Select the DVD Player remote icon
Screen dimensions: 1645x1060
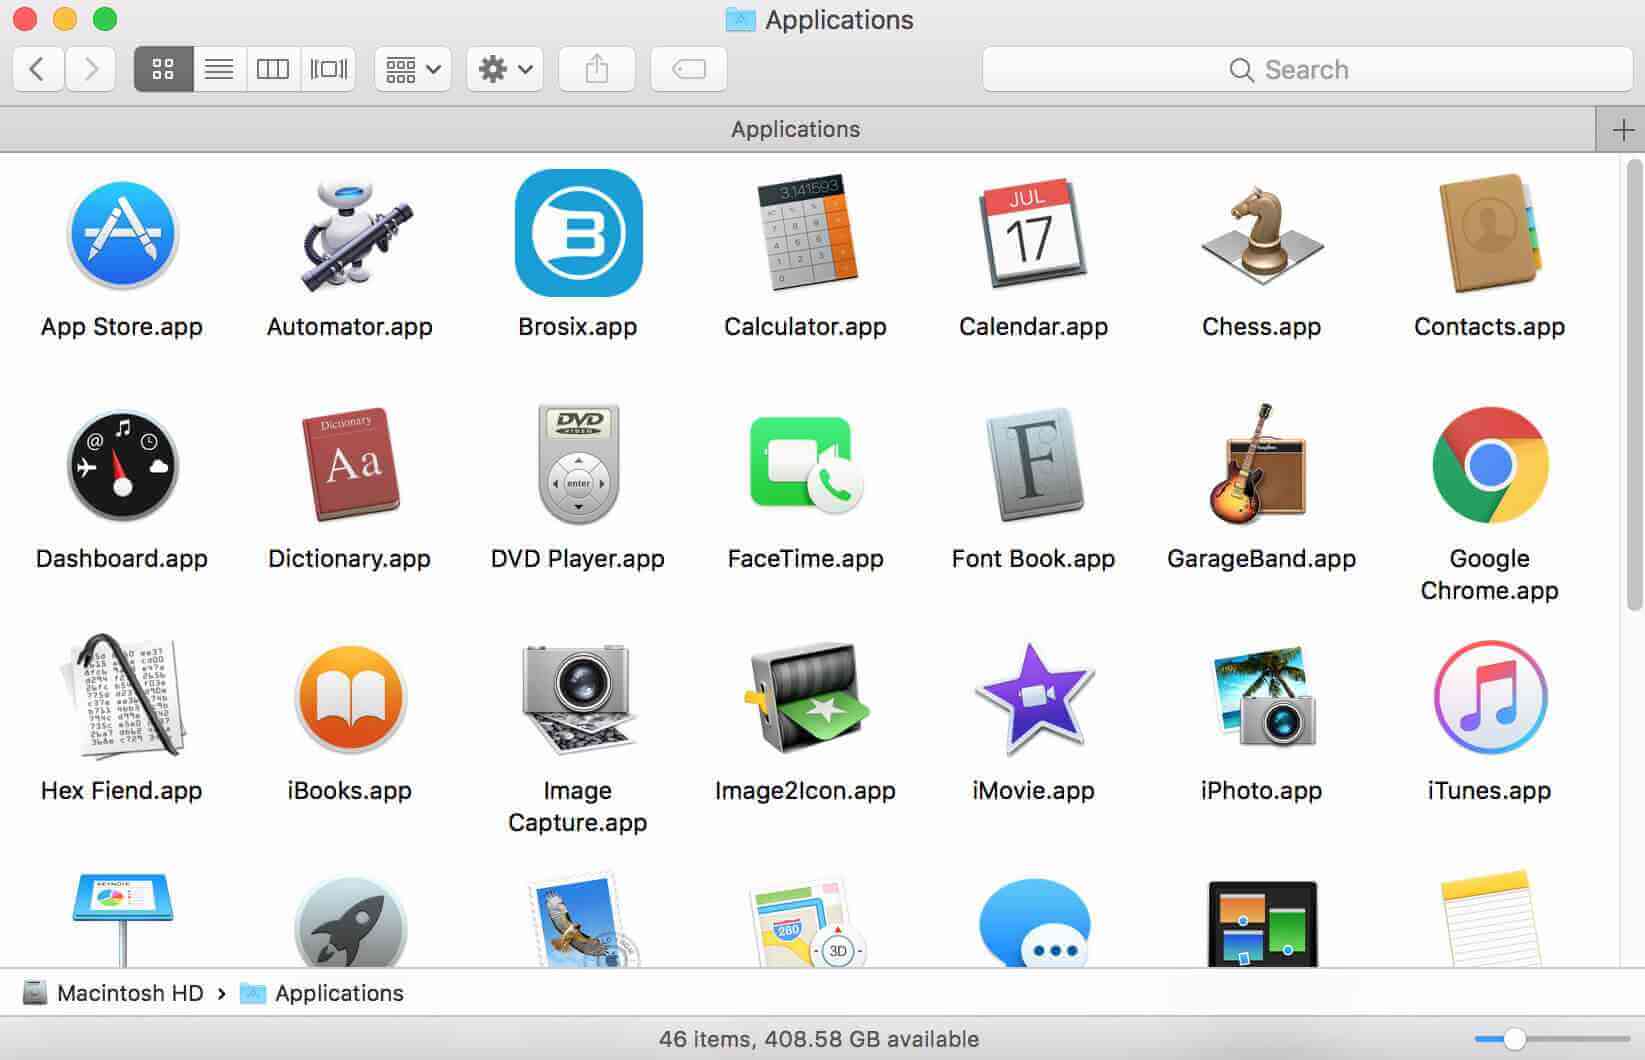point(578,464)
